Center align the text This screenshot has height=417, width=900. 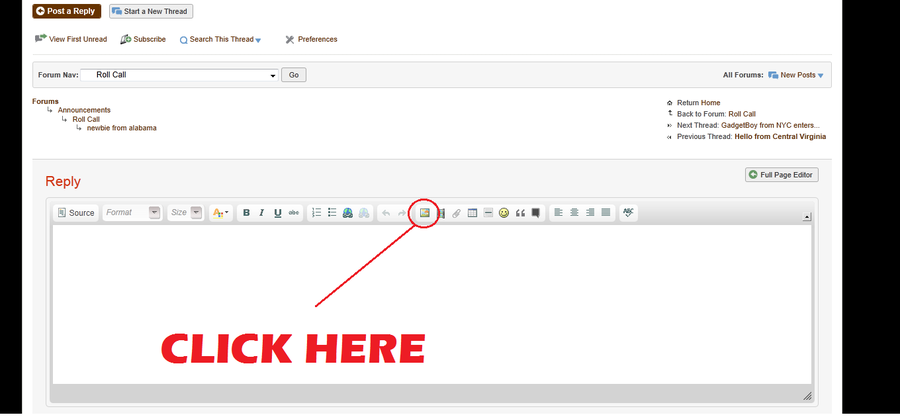pos(574,213)
